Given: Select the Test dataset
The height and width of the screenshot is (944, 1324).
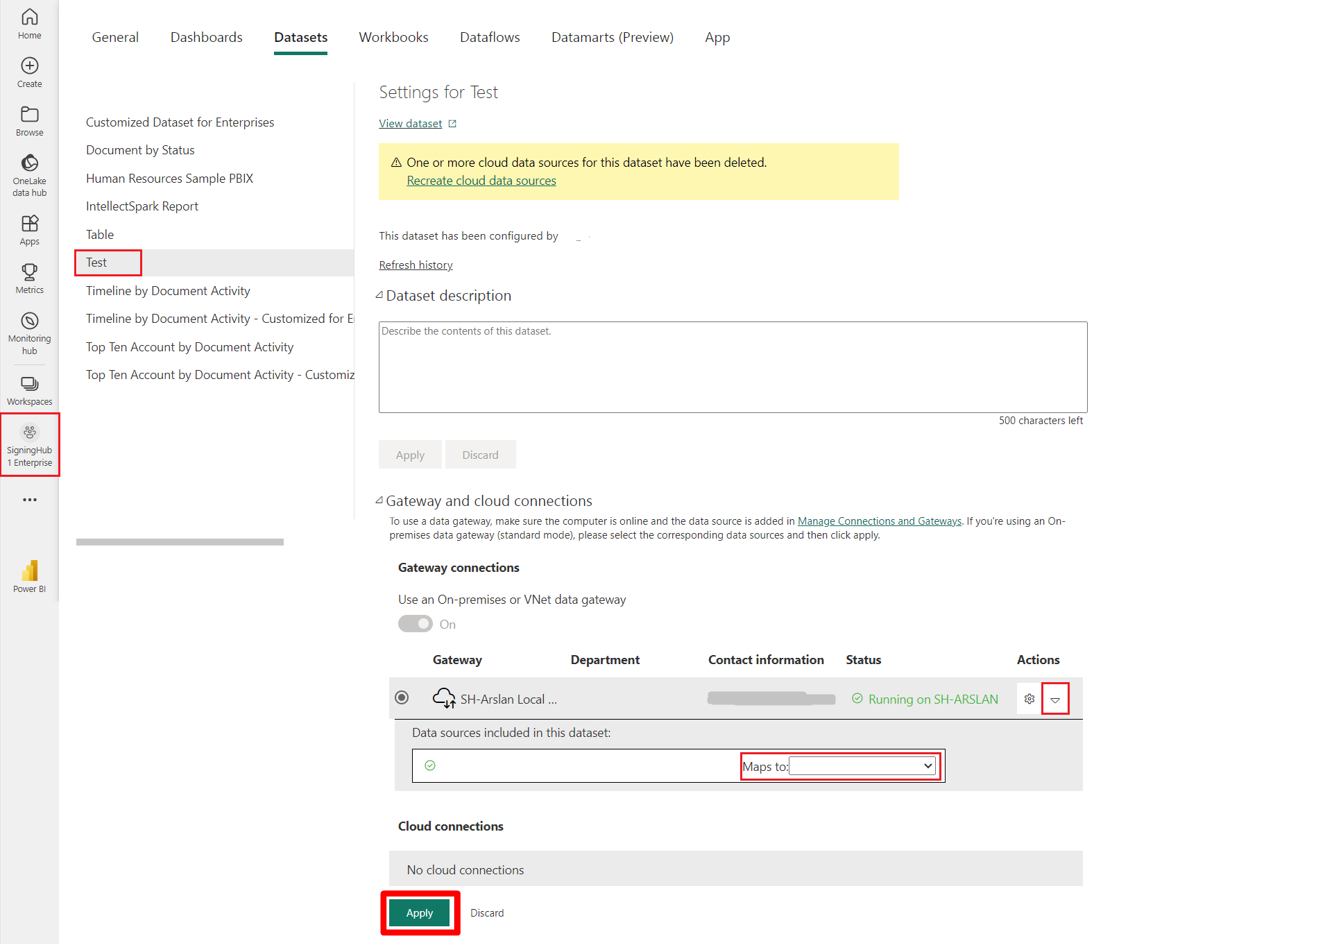Looking at the screenshot, I should (96, 262).
